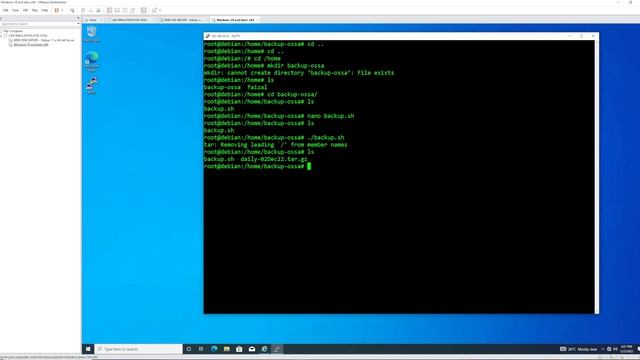Image resolution: width=640 pixels, height=360 pixels.
Task: Open the Windows Start button
Action: click(88, 349)
